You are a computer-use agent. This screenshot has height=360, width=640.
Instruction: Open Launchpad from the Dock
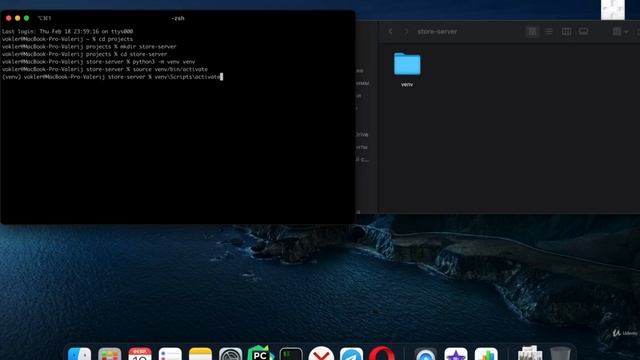(110, 353)
